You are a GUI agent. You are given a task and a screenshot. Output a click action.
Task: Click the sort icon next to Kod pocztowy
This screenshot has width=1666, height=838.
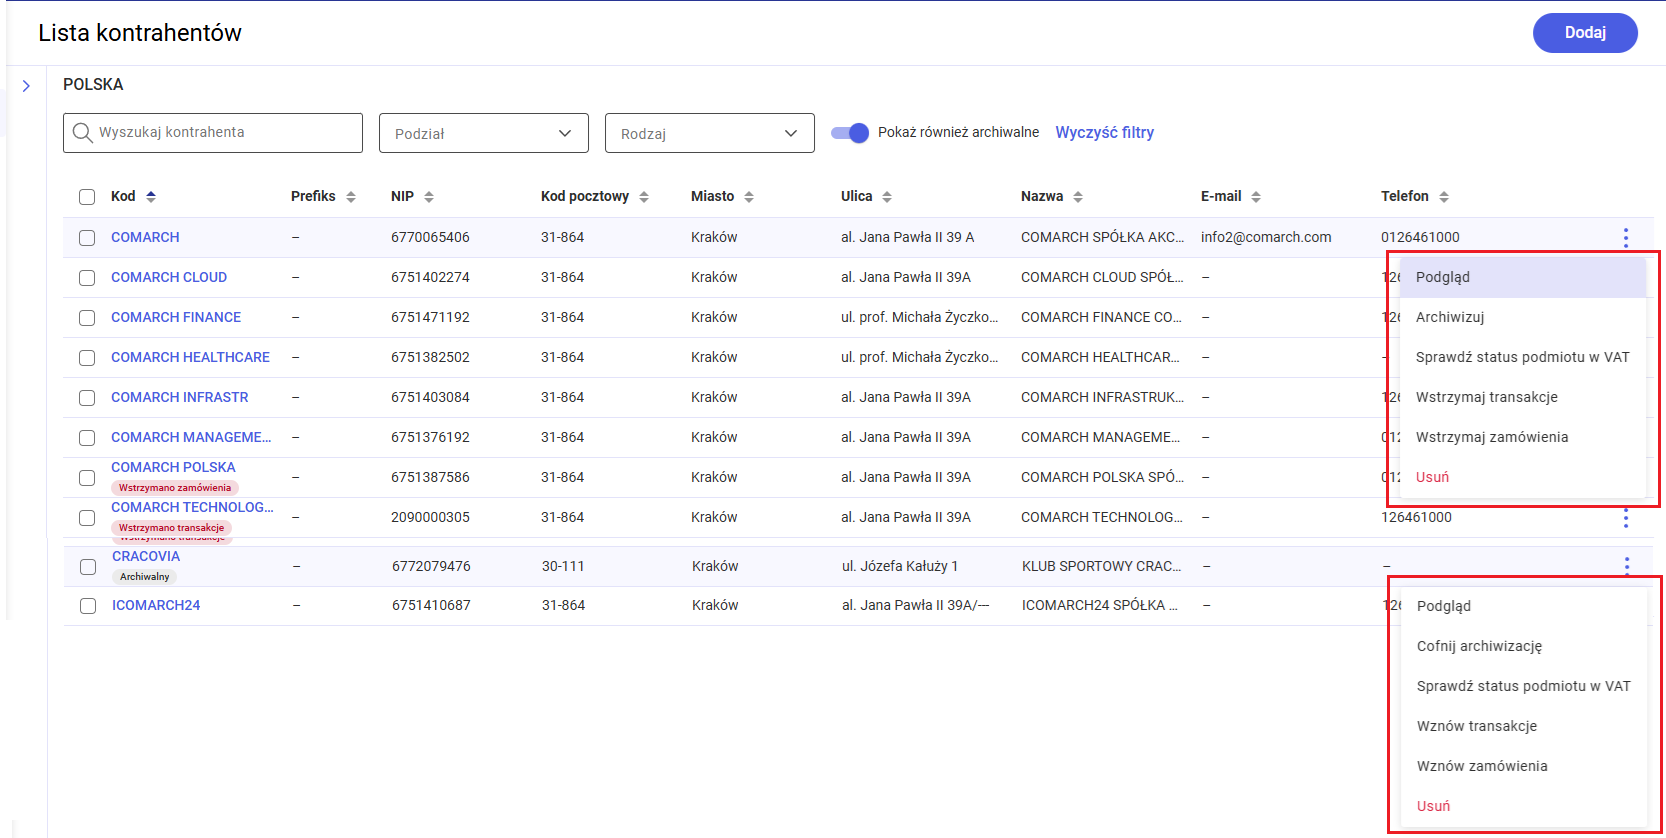[x=644, y=197]
